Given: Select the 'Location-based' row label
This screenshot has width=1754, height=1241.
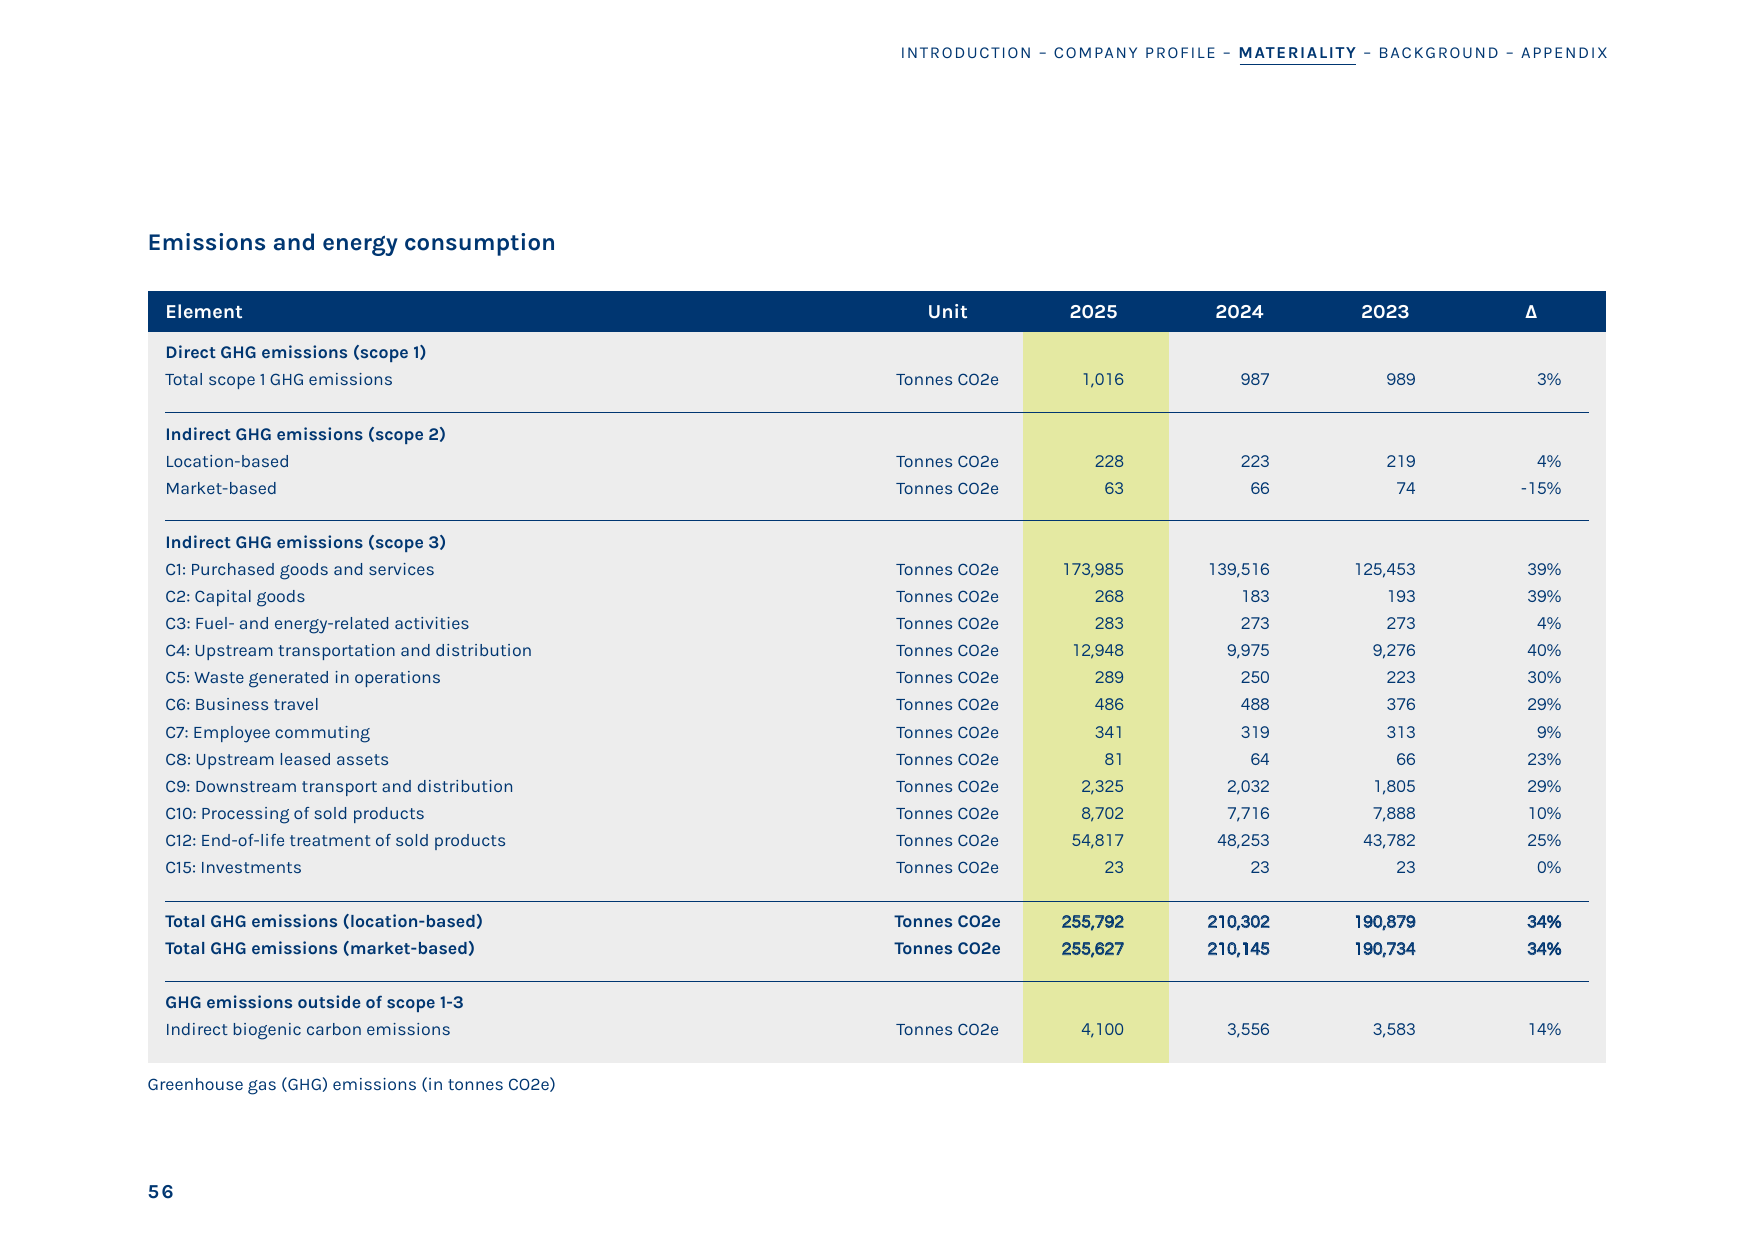Looking at the screenshot, I should click(x=227, y=462).
